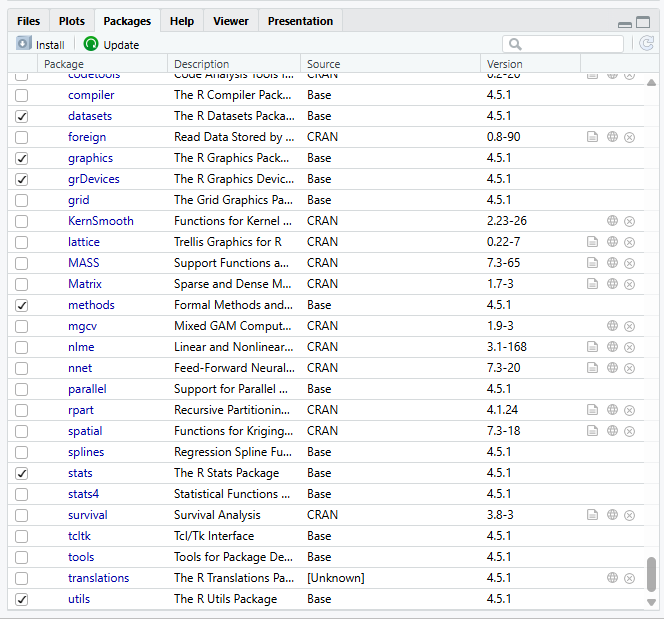Open the stats4 package link
Image resolution: width=664 pixels, height=619 pixels.
pyautogui.click(x=83, y=494)
